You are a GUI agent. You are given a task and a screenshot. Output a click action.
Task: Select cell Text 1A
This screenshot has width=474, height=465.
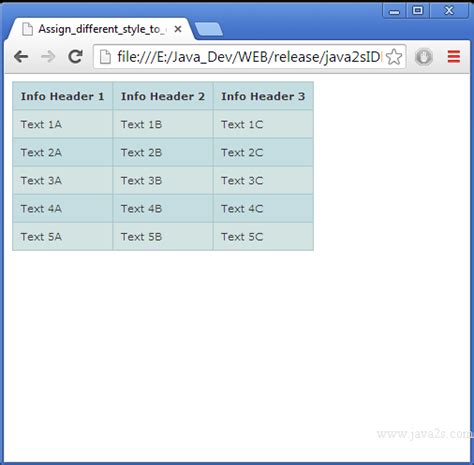click(63, 124)
